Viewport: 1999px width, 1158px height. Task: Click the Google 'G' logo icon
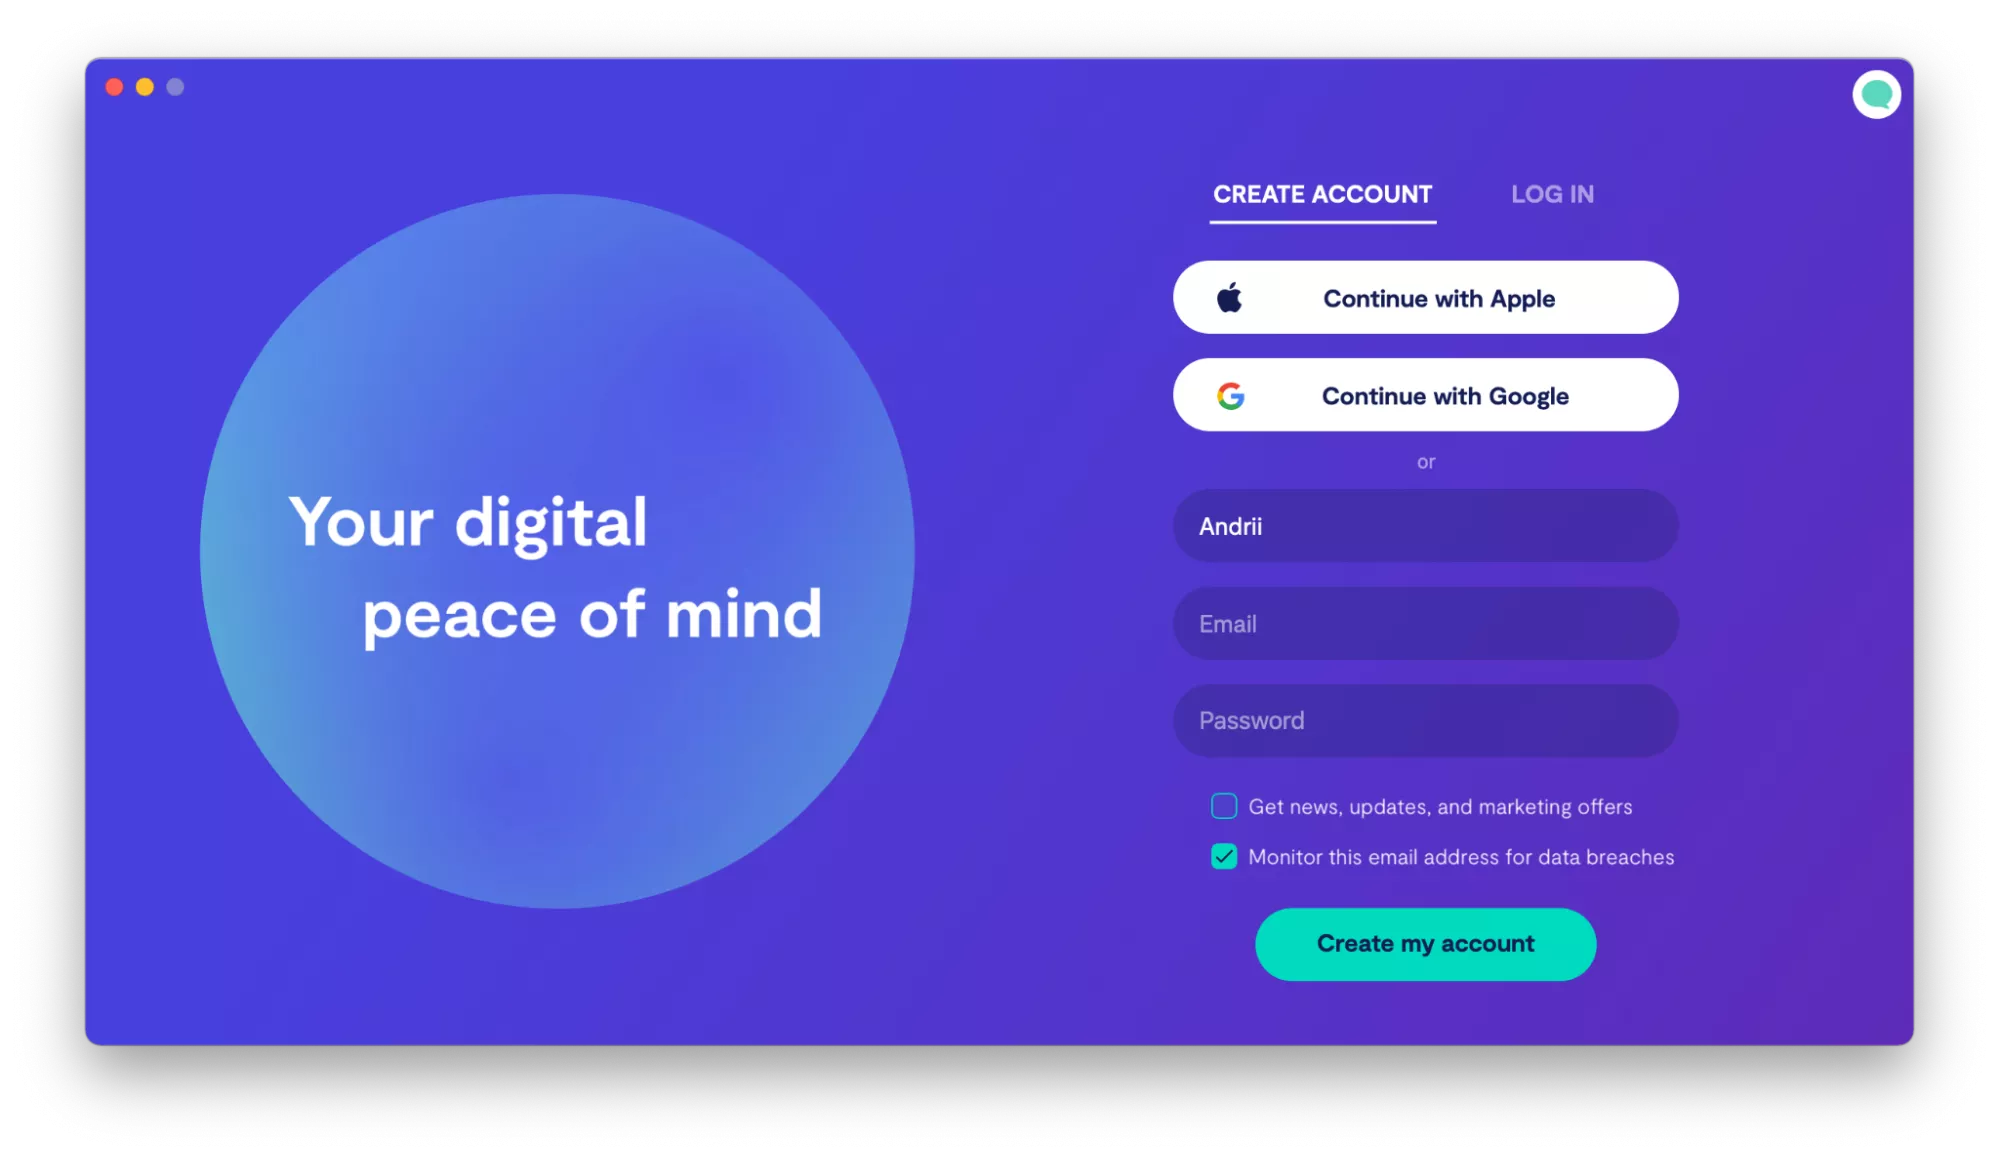click(x=1228, y=396)
